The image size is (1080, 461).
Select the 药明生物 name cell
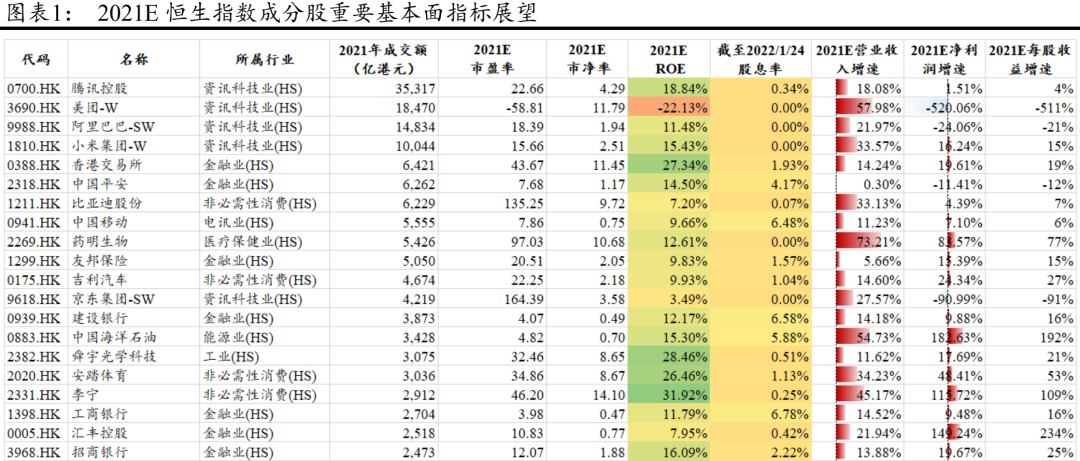101,243
